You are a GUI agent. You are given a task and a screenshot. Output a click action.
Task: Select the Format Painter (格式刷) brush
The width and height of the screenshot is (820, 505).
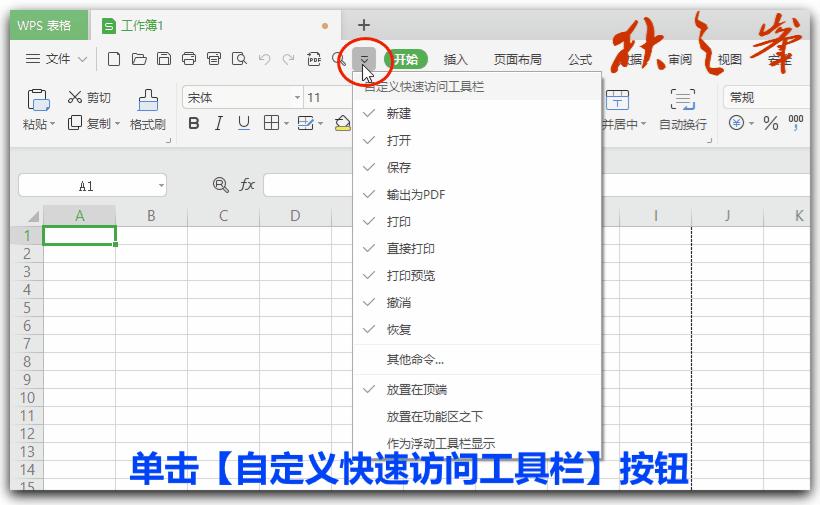(x=148, y=100)
